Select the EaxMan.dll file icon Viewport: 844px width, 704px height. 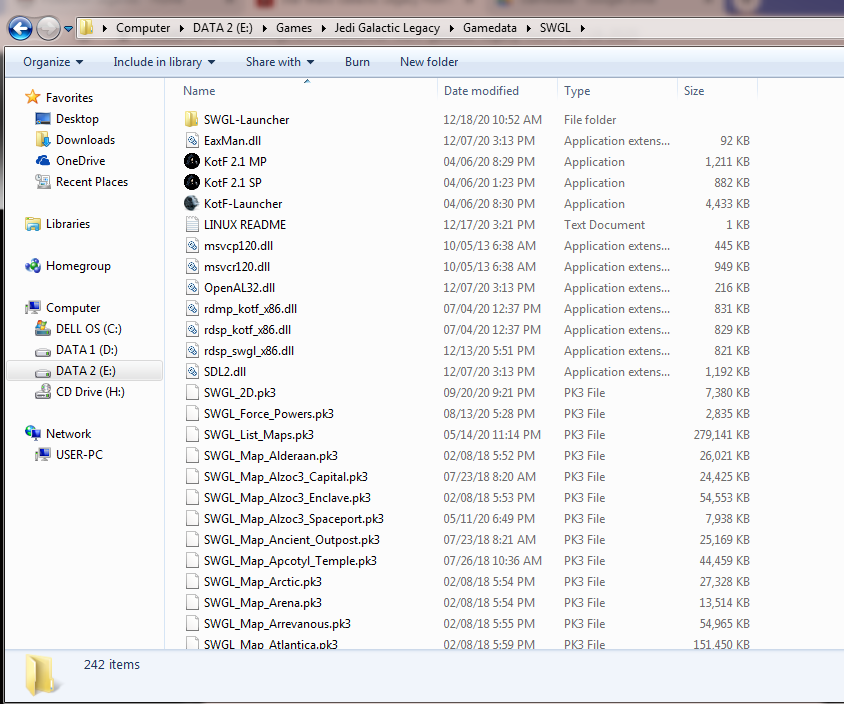(x=192, y=140)
